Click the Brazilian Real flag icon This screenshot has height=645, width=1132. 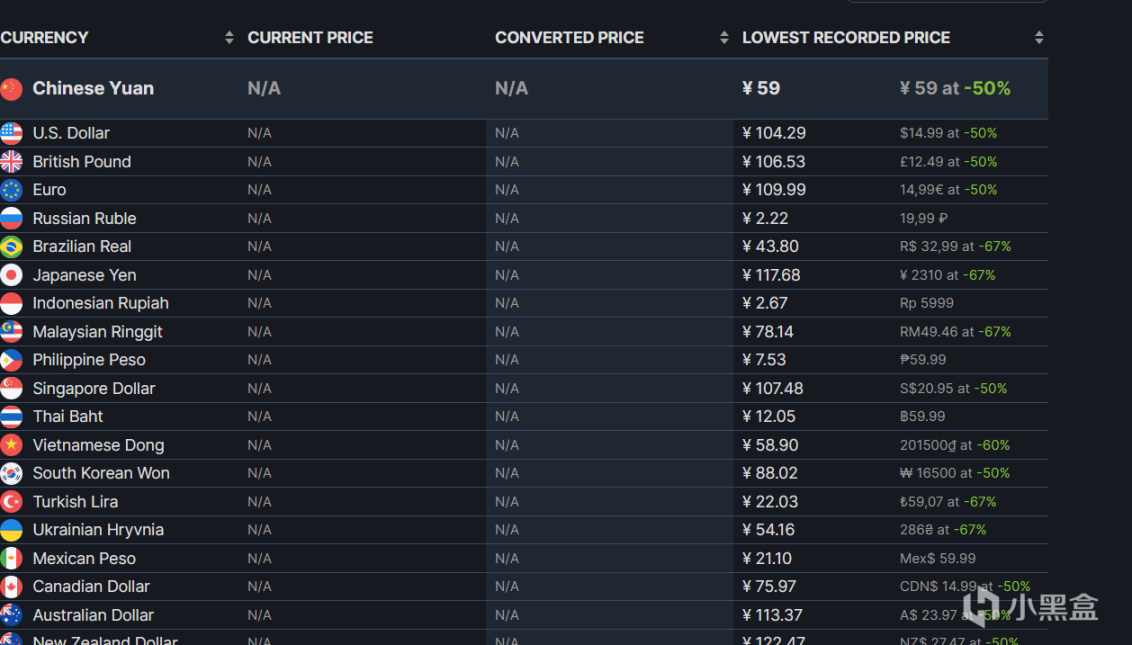pos(11,247)
